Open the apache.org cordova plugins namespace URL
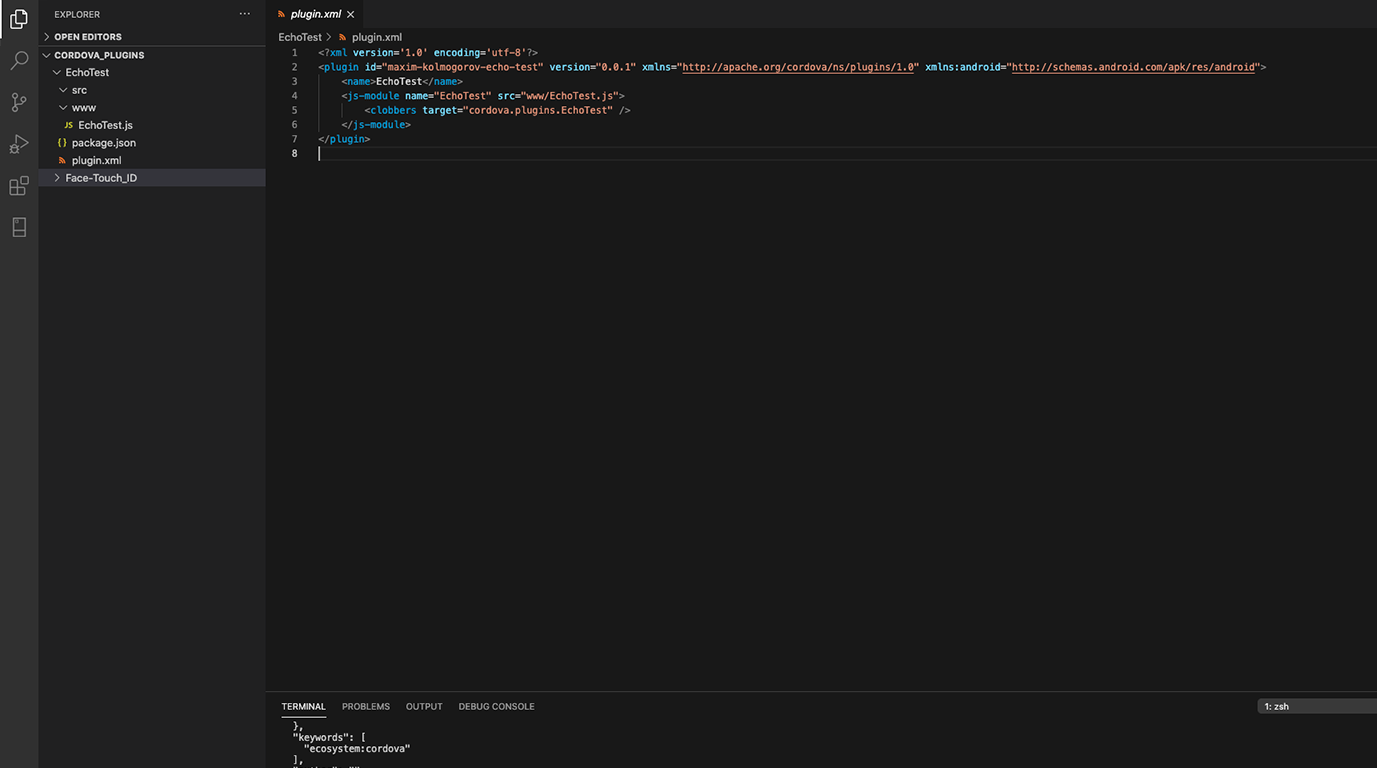Viewport: 1377px width, 768px height. [x=798, y=67]
